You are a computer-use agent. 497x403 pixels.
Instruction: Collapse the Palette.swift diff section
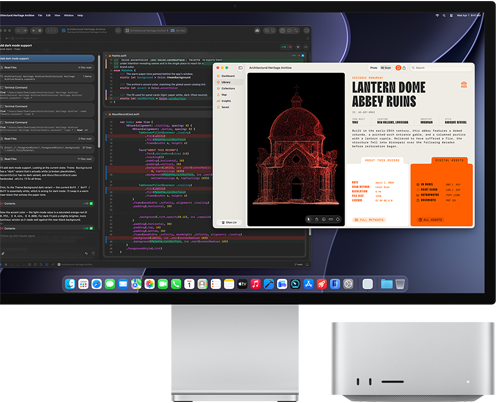106,56
